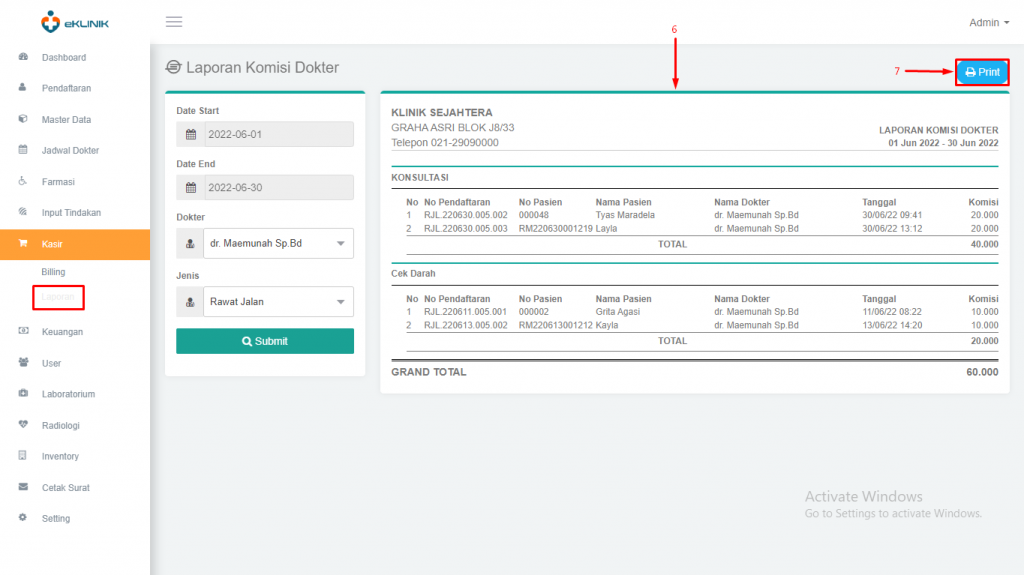Screen dimensions: 1024x575
Task: Click the Jadwal Dokter calendar icon
Action: [23, 150]
